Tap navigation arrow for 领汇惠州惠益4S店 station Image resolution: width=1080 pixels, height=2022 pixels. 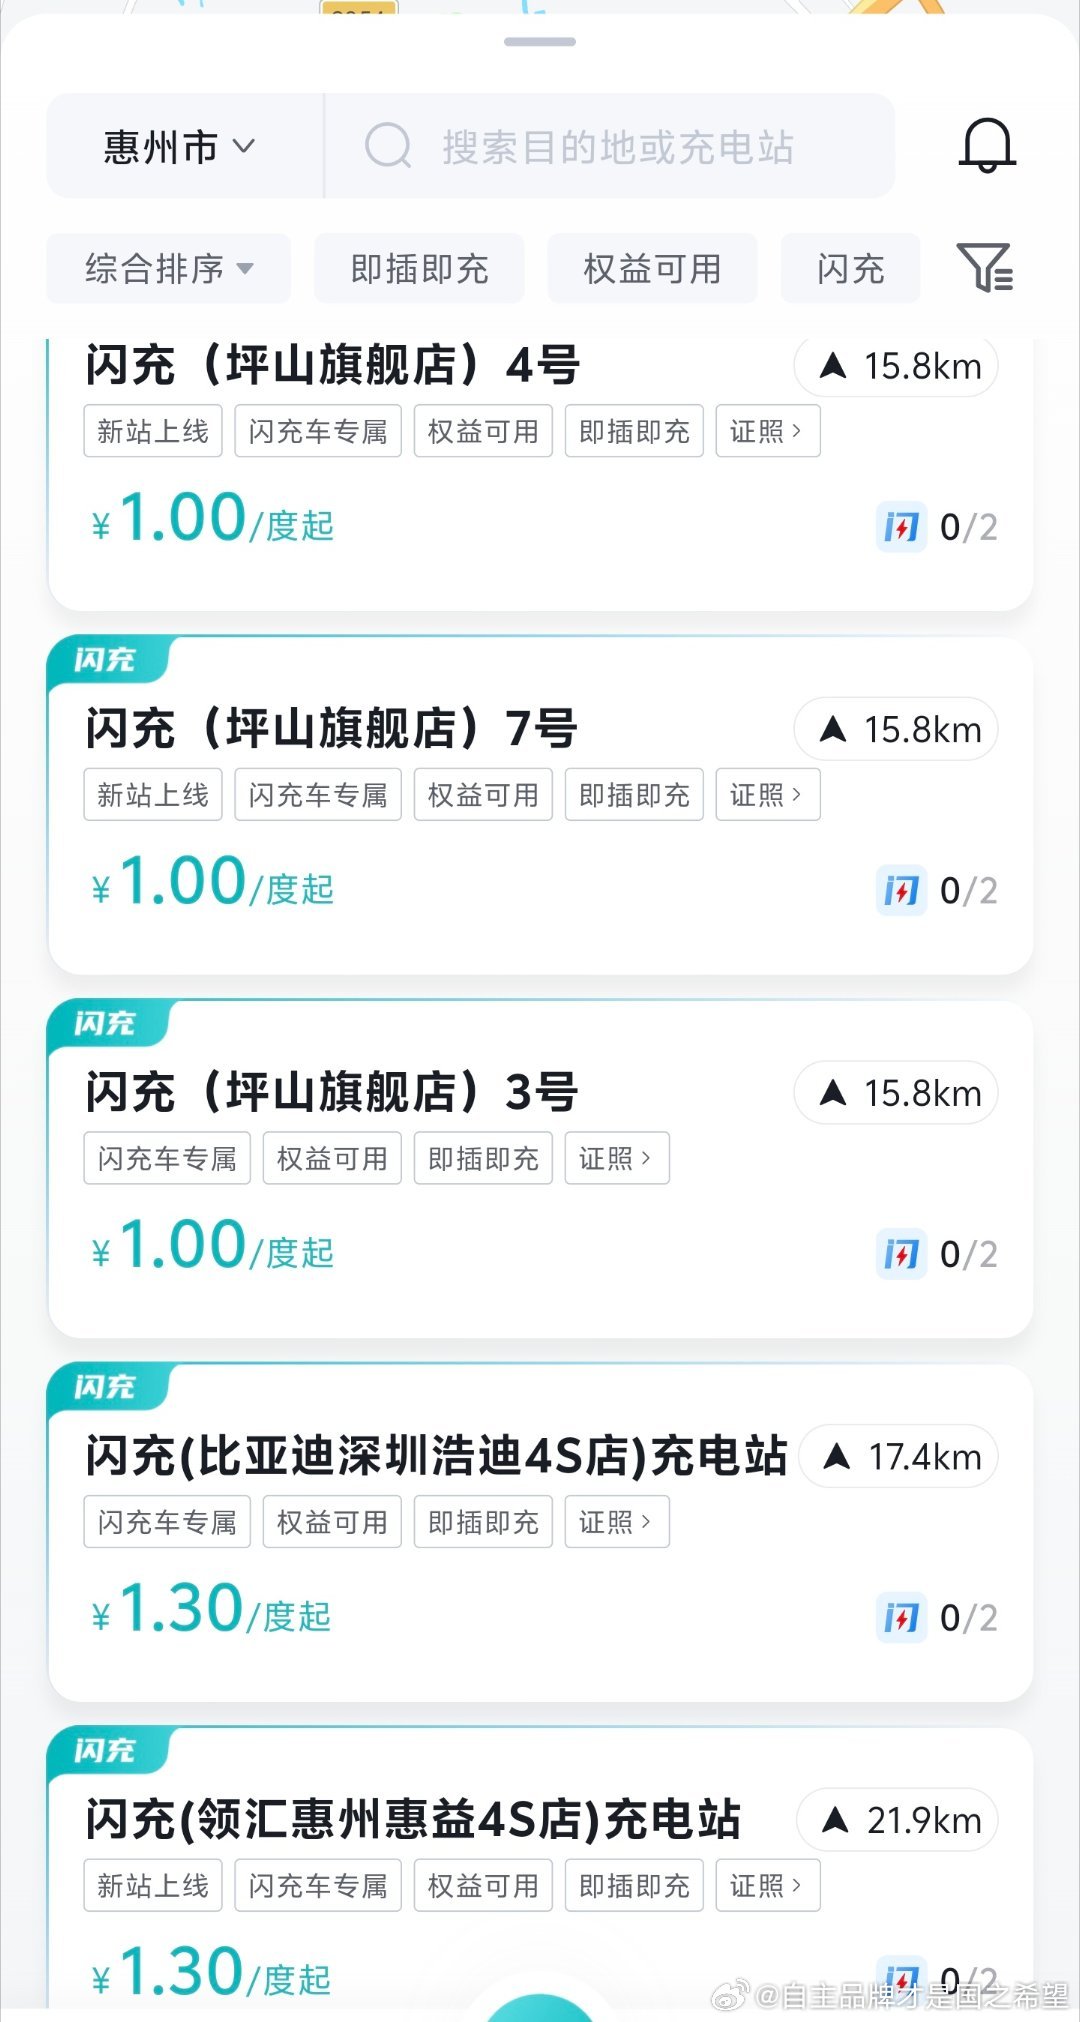897,1820
